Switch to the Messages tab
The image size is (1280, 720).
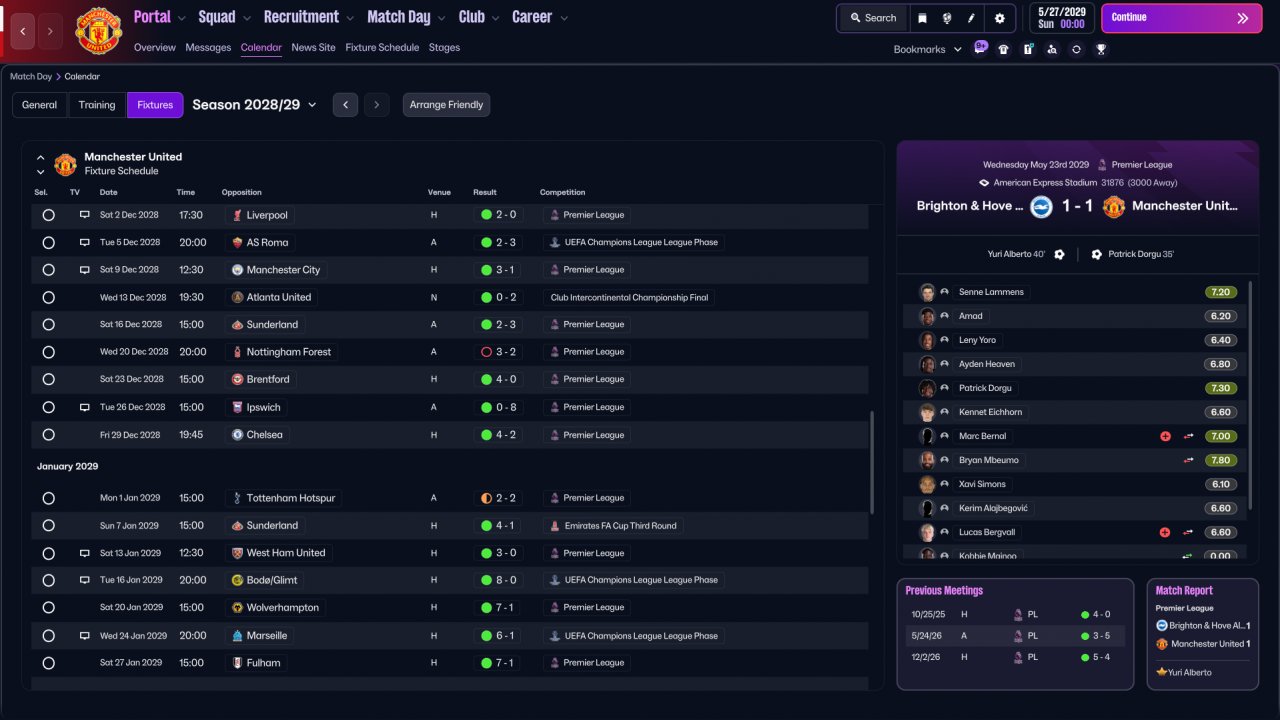(208, 47)
